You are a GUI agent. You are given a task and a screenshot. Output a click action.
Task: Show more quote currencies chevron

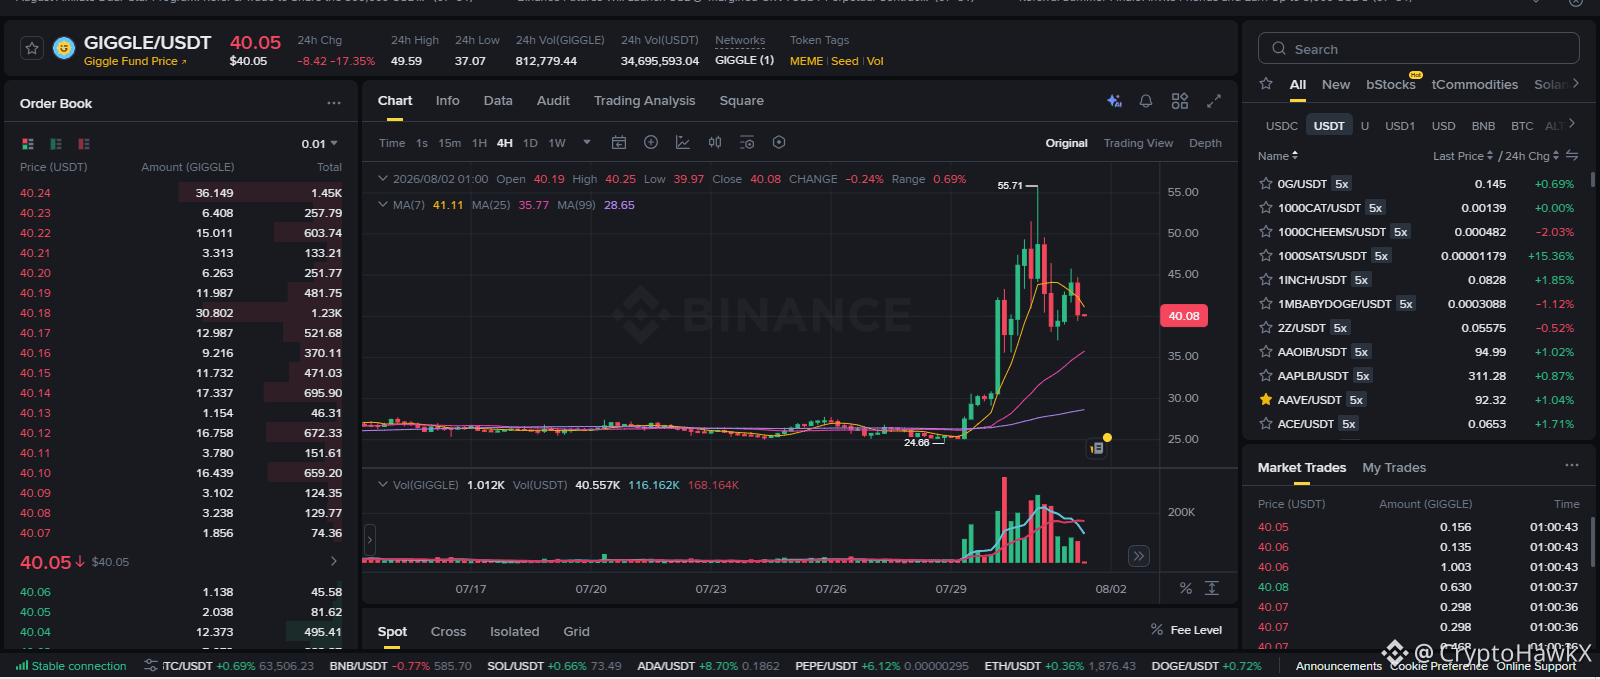tap(1572, 124)
